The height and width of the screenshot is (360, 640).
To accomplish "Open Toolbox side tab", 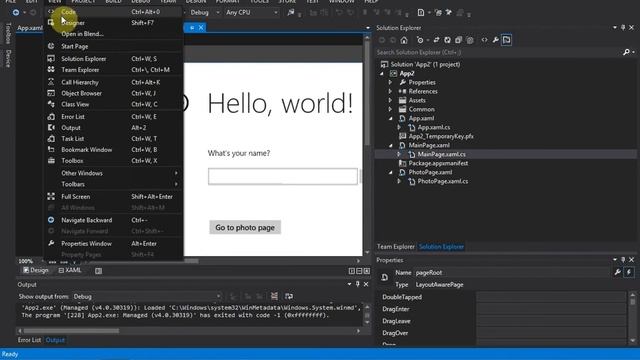I will tap(8, 34).
